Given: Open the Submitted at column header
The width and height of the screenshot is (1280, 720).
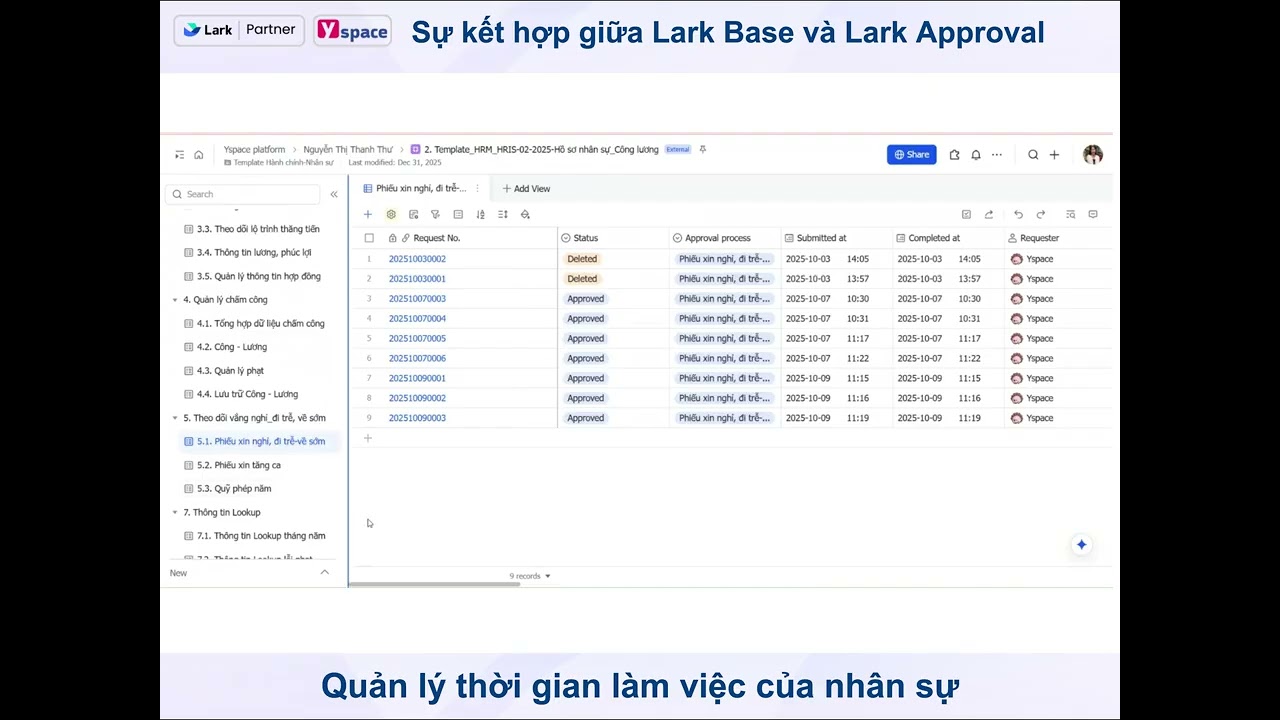Looking at the screenshot, I should (837, 238).
